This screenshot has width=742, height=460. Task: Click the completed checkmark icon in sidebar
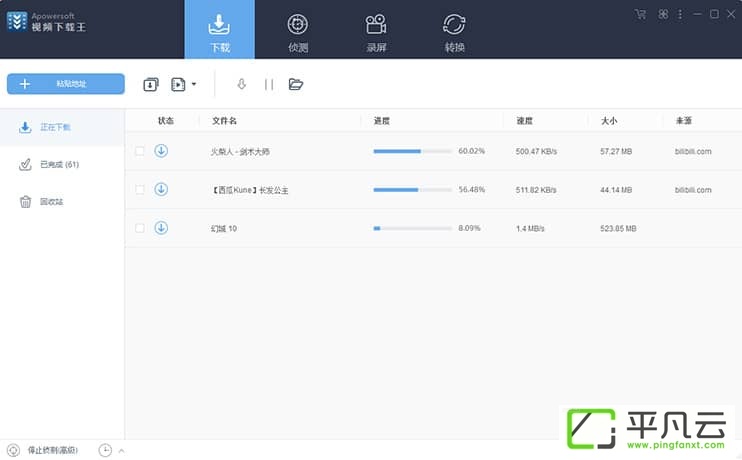25,164
